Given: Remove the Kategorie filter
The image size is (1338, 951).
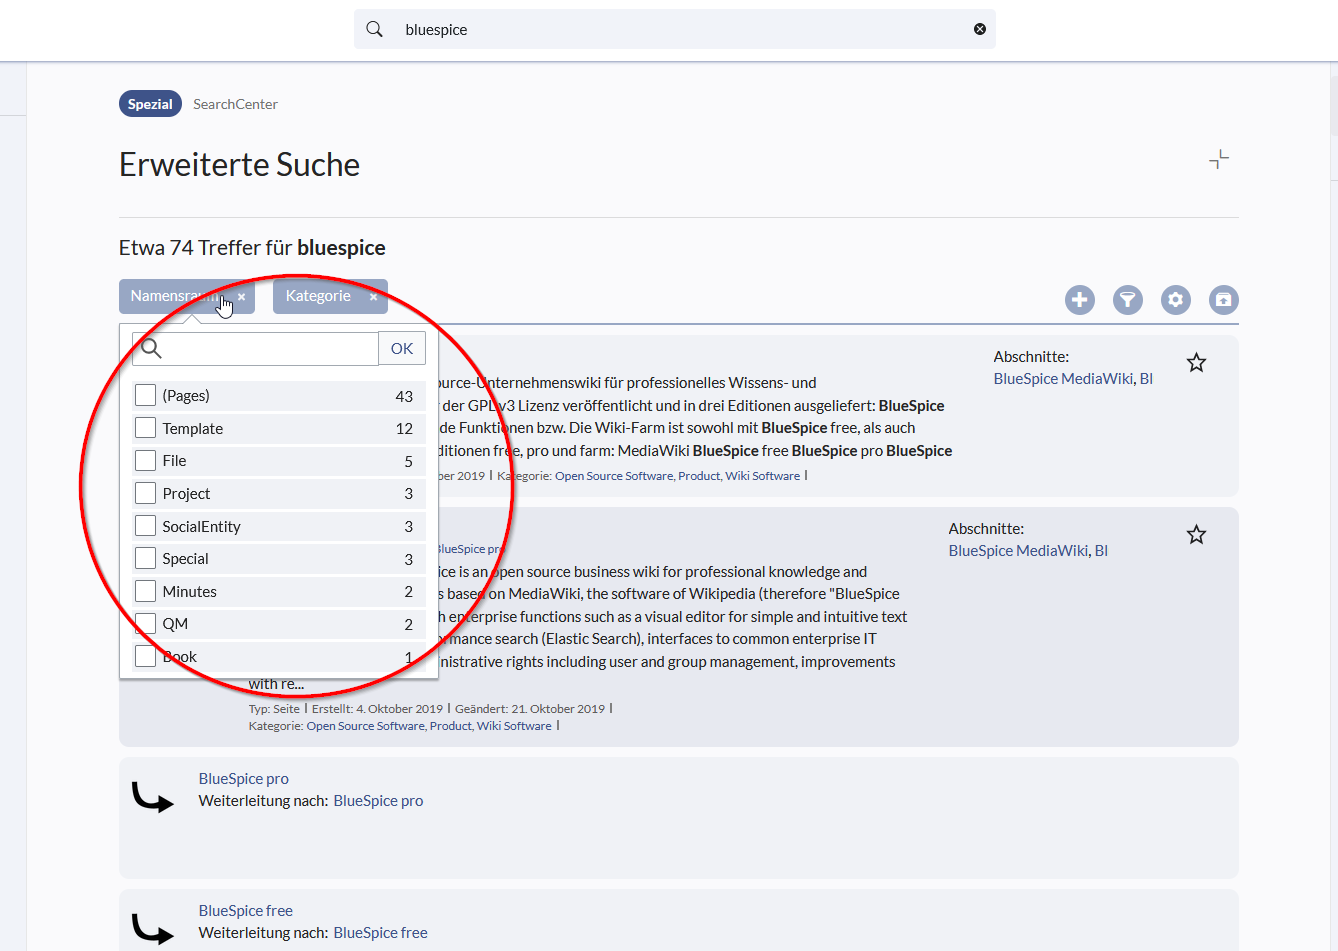Looking at the screenshot, I should 373,297.
